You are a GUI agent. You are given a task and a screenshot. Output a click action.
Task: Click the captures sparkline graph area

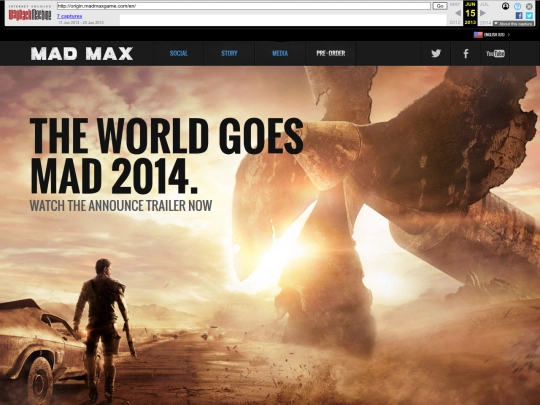click(x=282, y=19)
